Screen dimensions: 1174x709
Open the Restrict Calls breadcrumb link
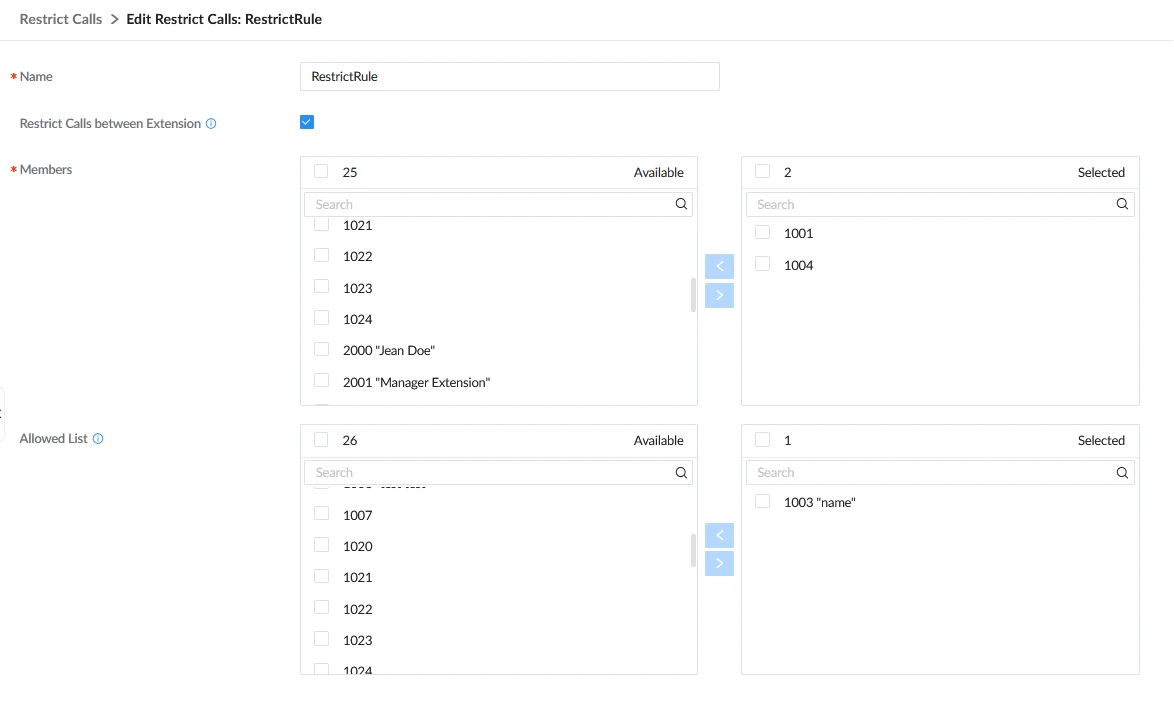(x=61, y=19)
